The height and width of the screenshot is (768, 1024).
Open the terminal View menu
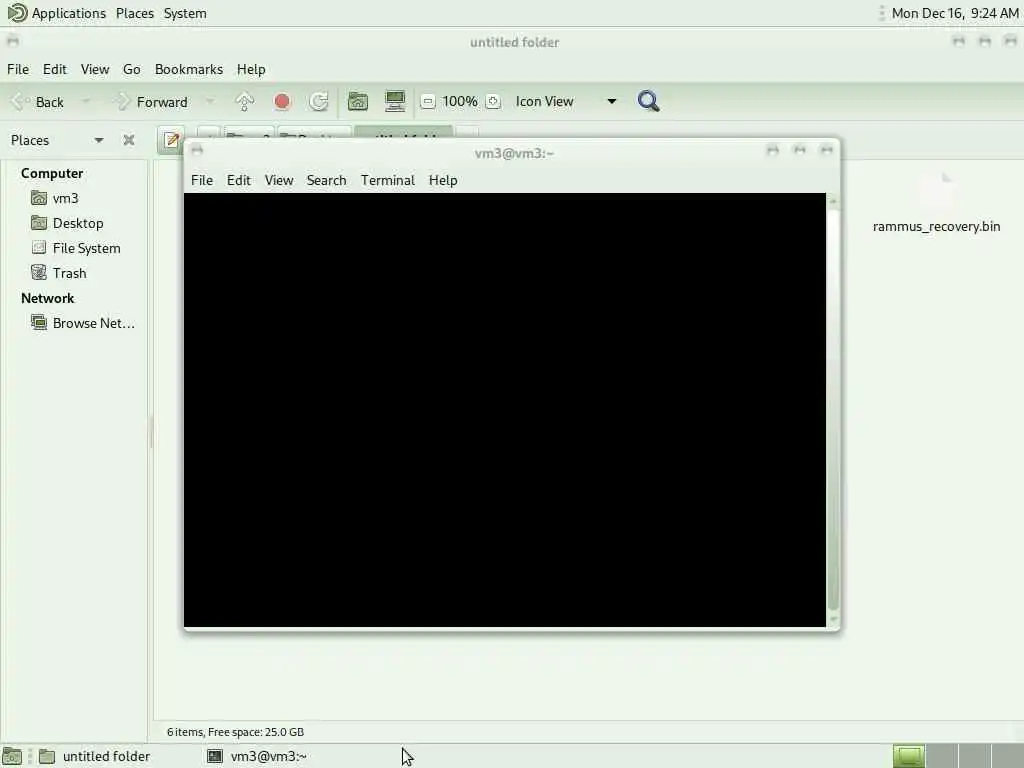279,180
